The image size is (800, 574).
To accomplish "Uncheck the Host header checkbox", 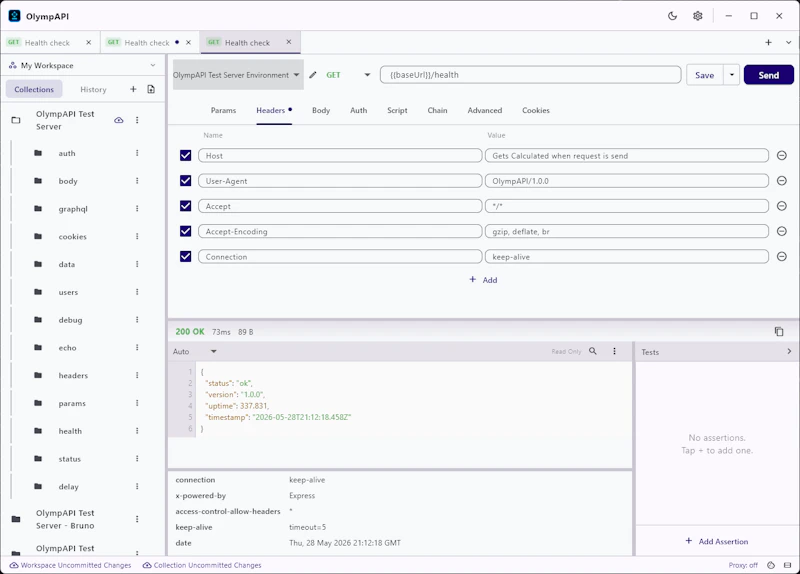I will (185, 156).
